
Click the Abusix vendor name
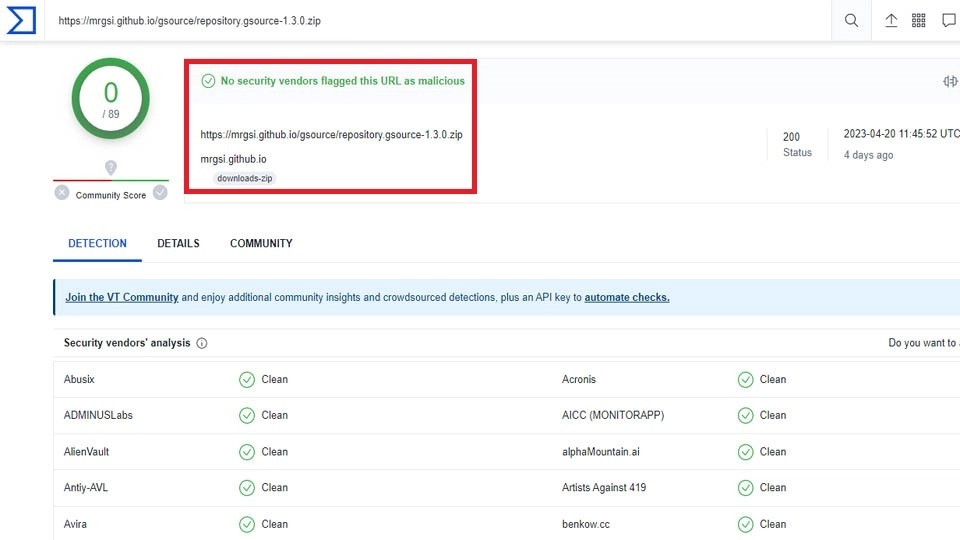(x=79, y=379)
